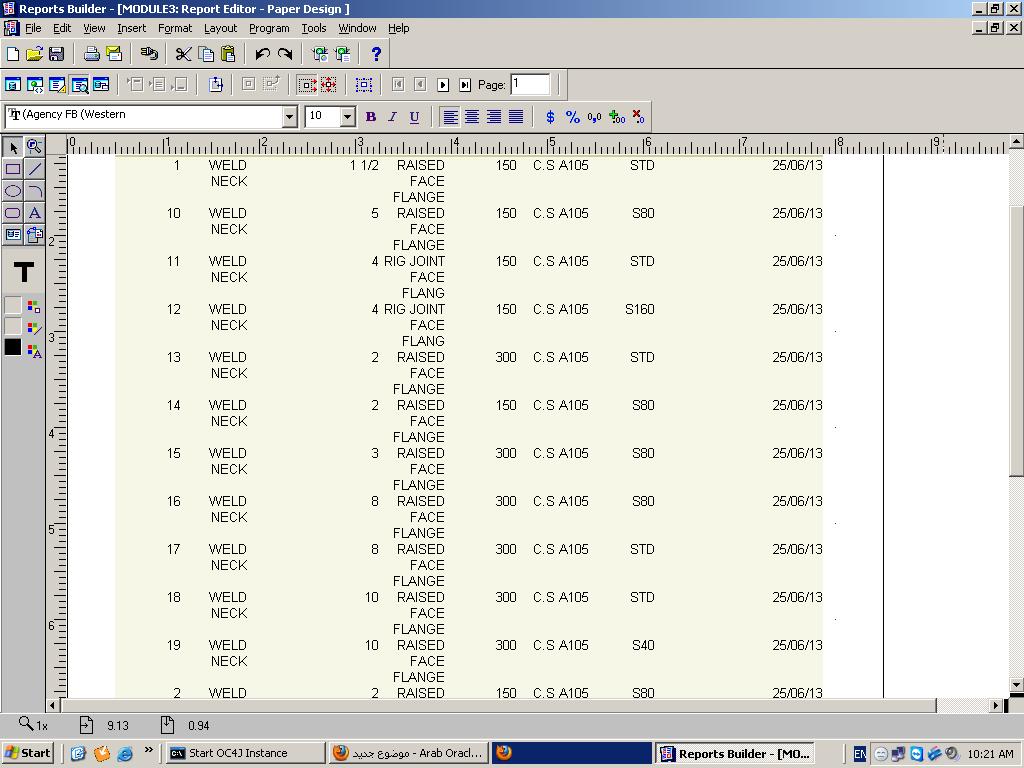Expand the font size dropdown
The height and width of the screenshot is (768, 1024).
coord(348,117)
